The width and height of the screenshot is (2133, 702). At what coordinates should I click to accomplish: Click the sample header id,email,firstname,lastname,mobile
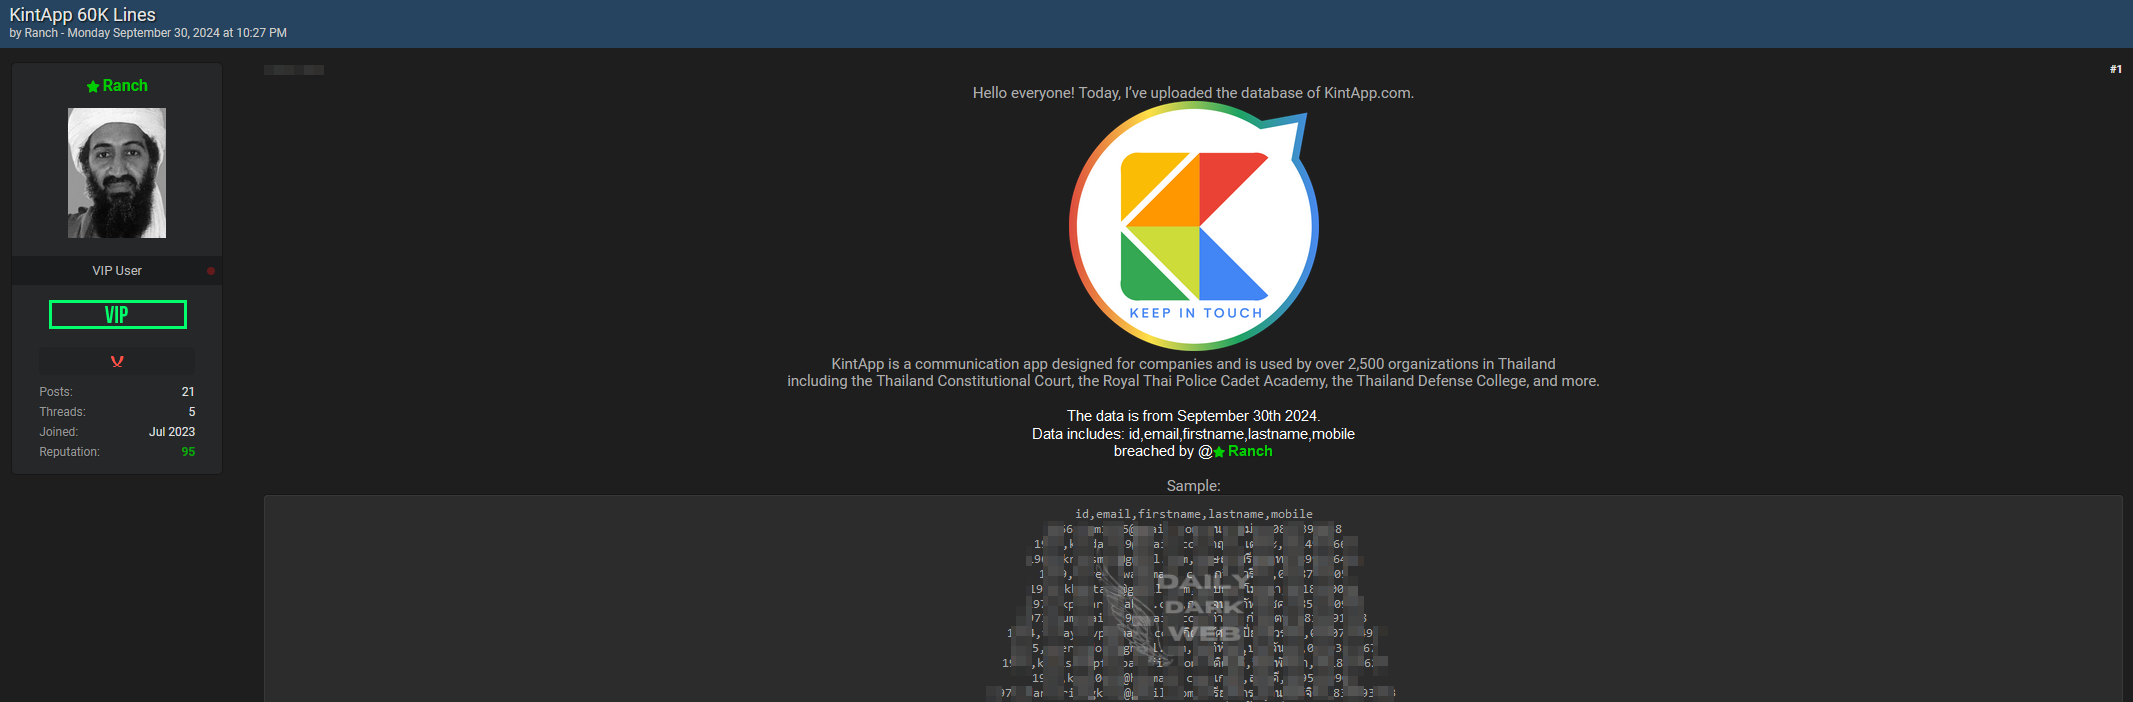1194,514
